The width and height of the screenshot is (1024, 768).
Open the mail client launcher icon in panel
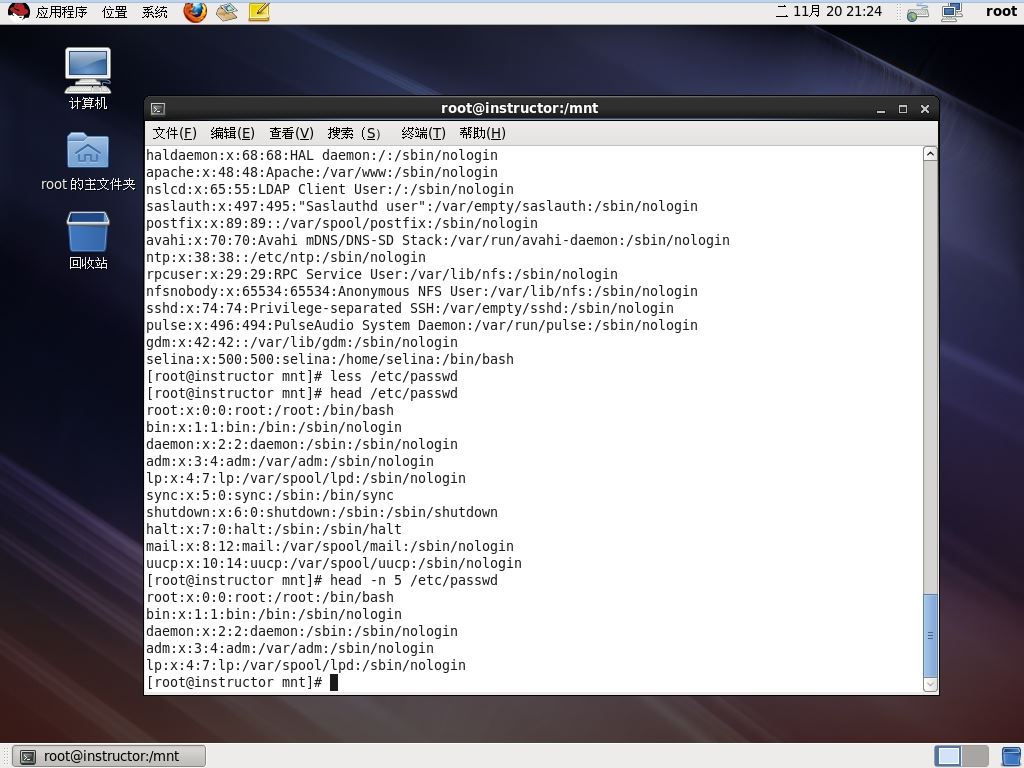227,12
